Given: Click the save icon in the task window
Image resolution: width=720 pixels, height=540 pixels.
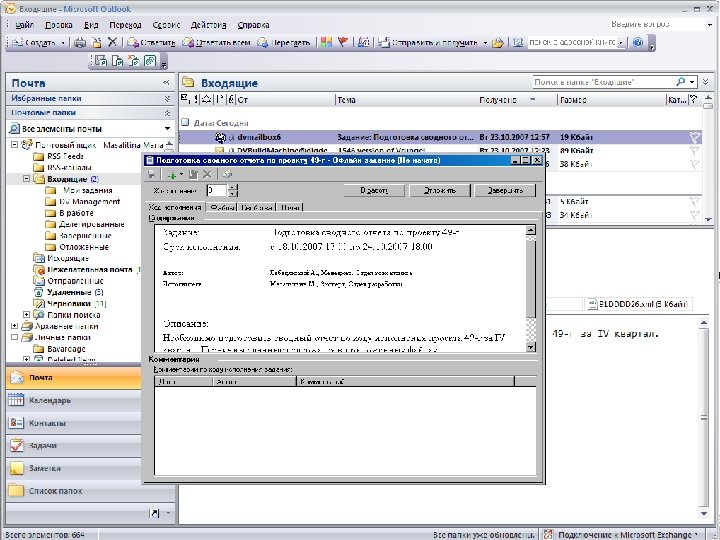Looking at the screenshot, I should pos(151,174).
